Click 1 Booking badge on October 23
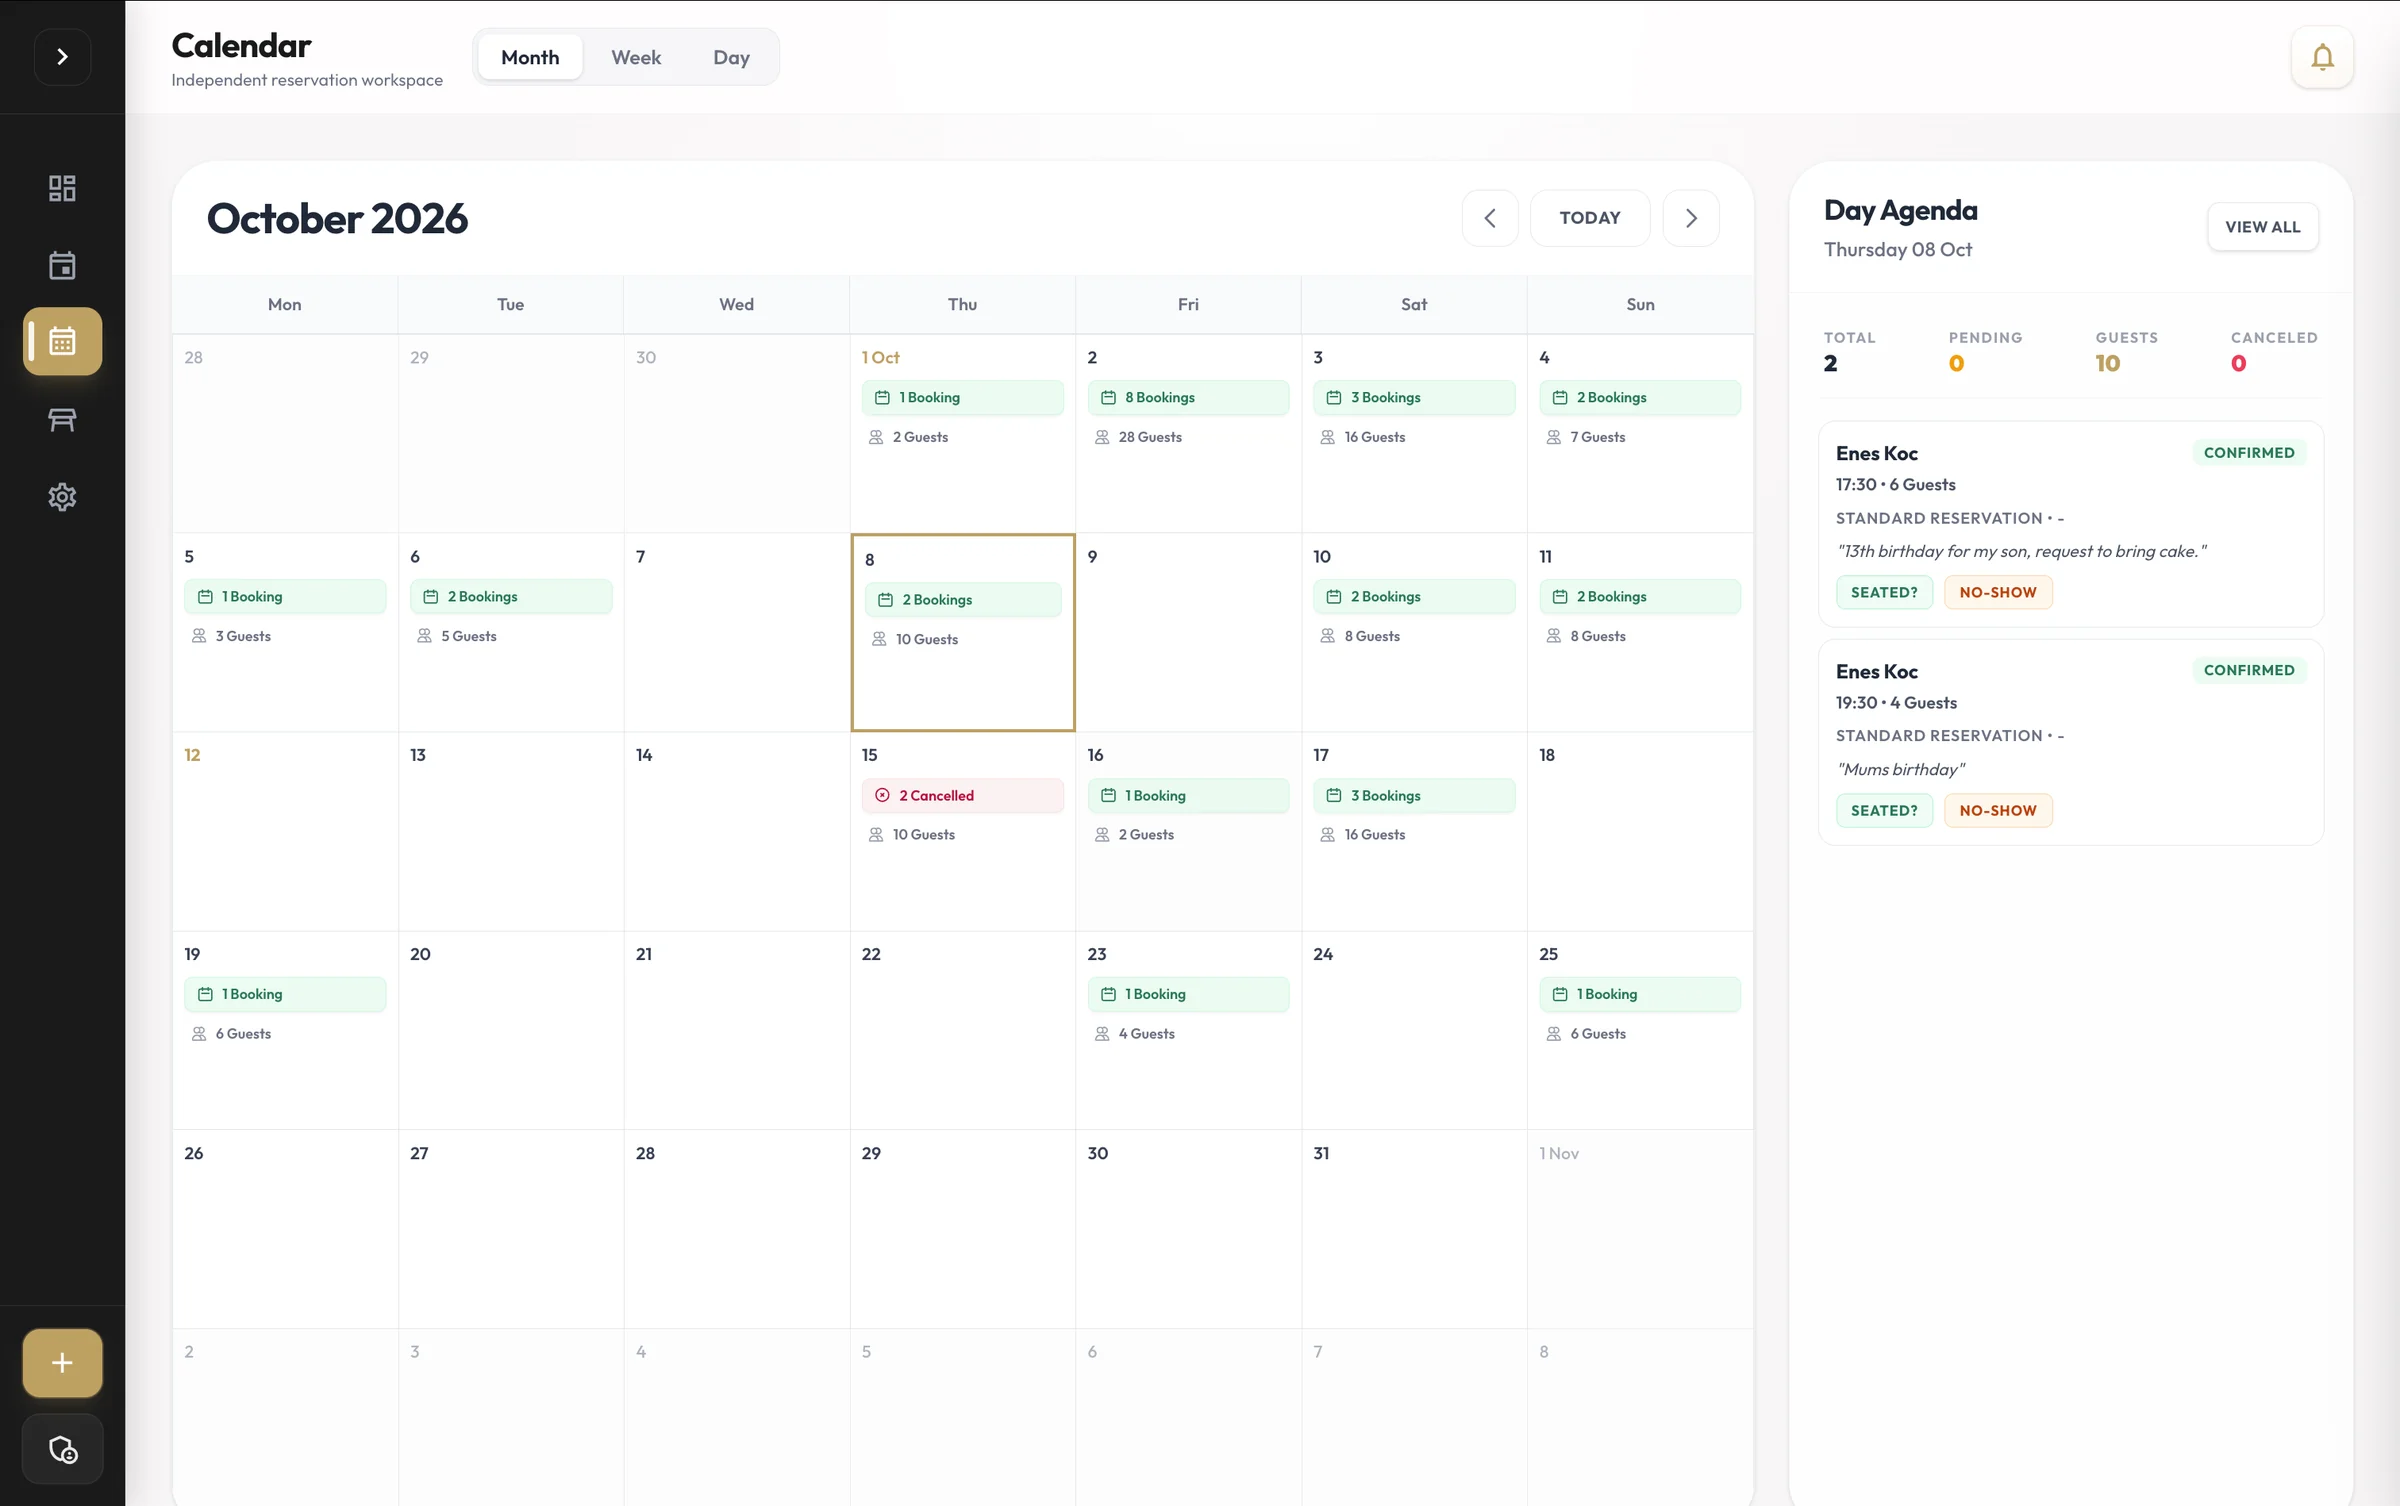The width and height of the screenshot is (2400, 1506). [1188, 994]
